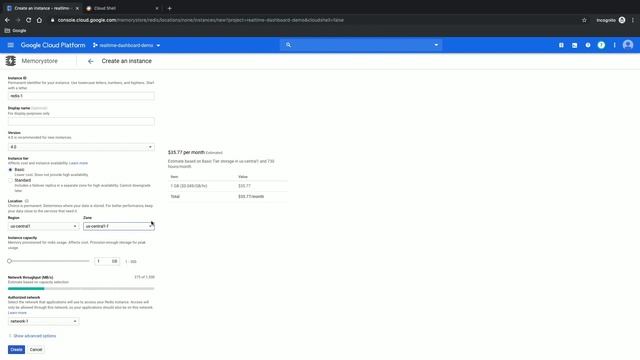The height and width of the screenshot is (360, 640).
Task: Open the Version 4.0 dropdown
Action: point(81,147)
